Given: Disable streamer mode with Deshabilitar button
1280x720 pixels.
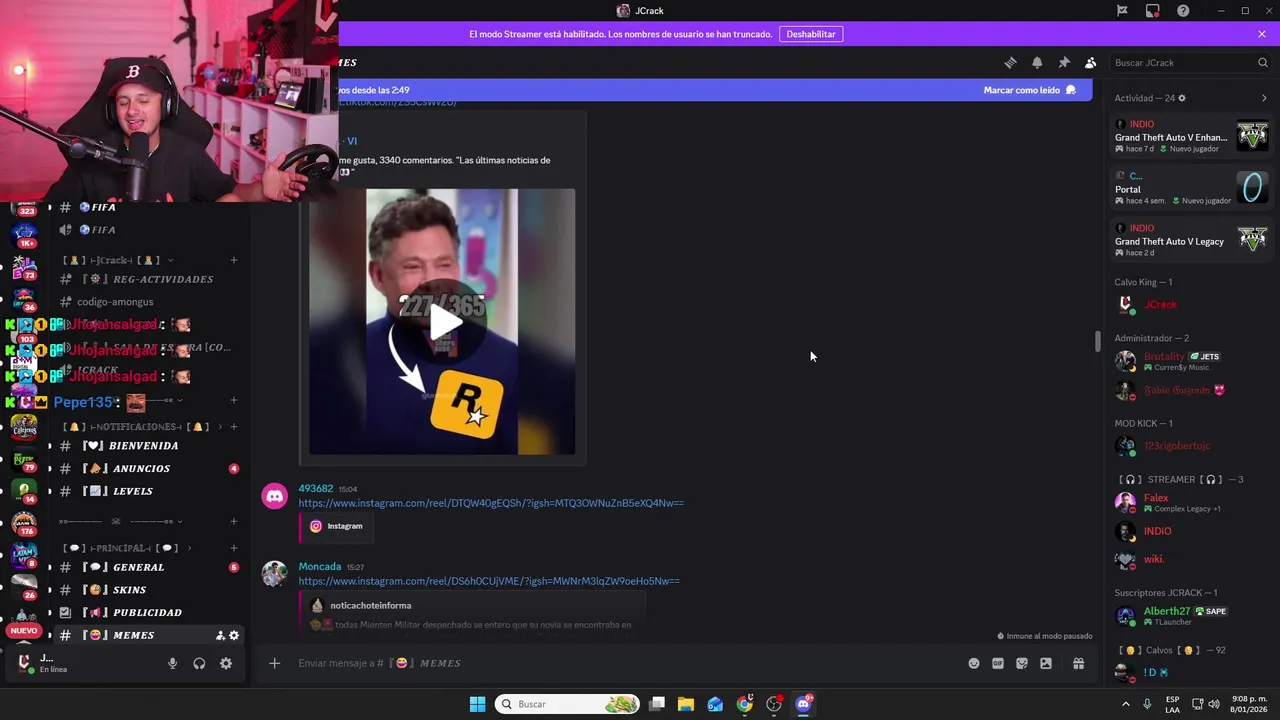Looking at the screenshot, I should pos(811,34).
